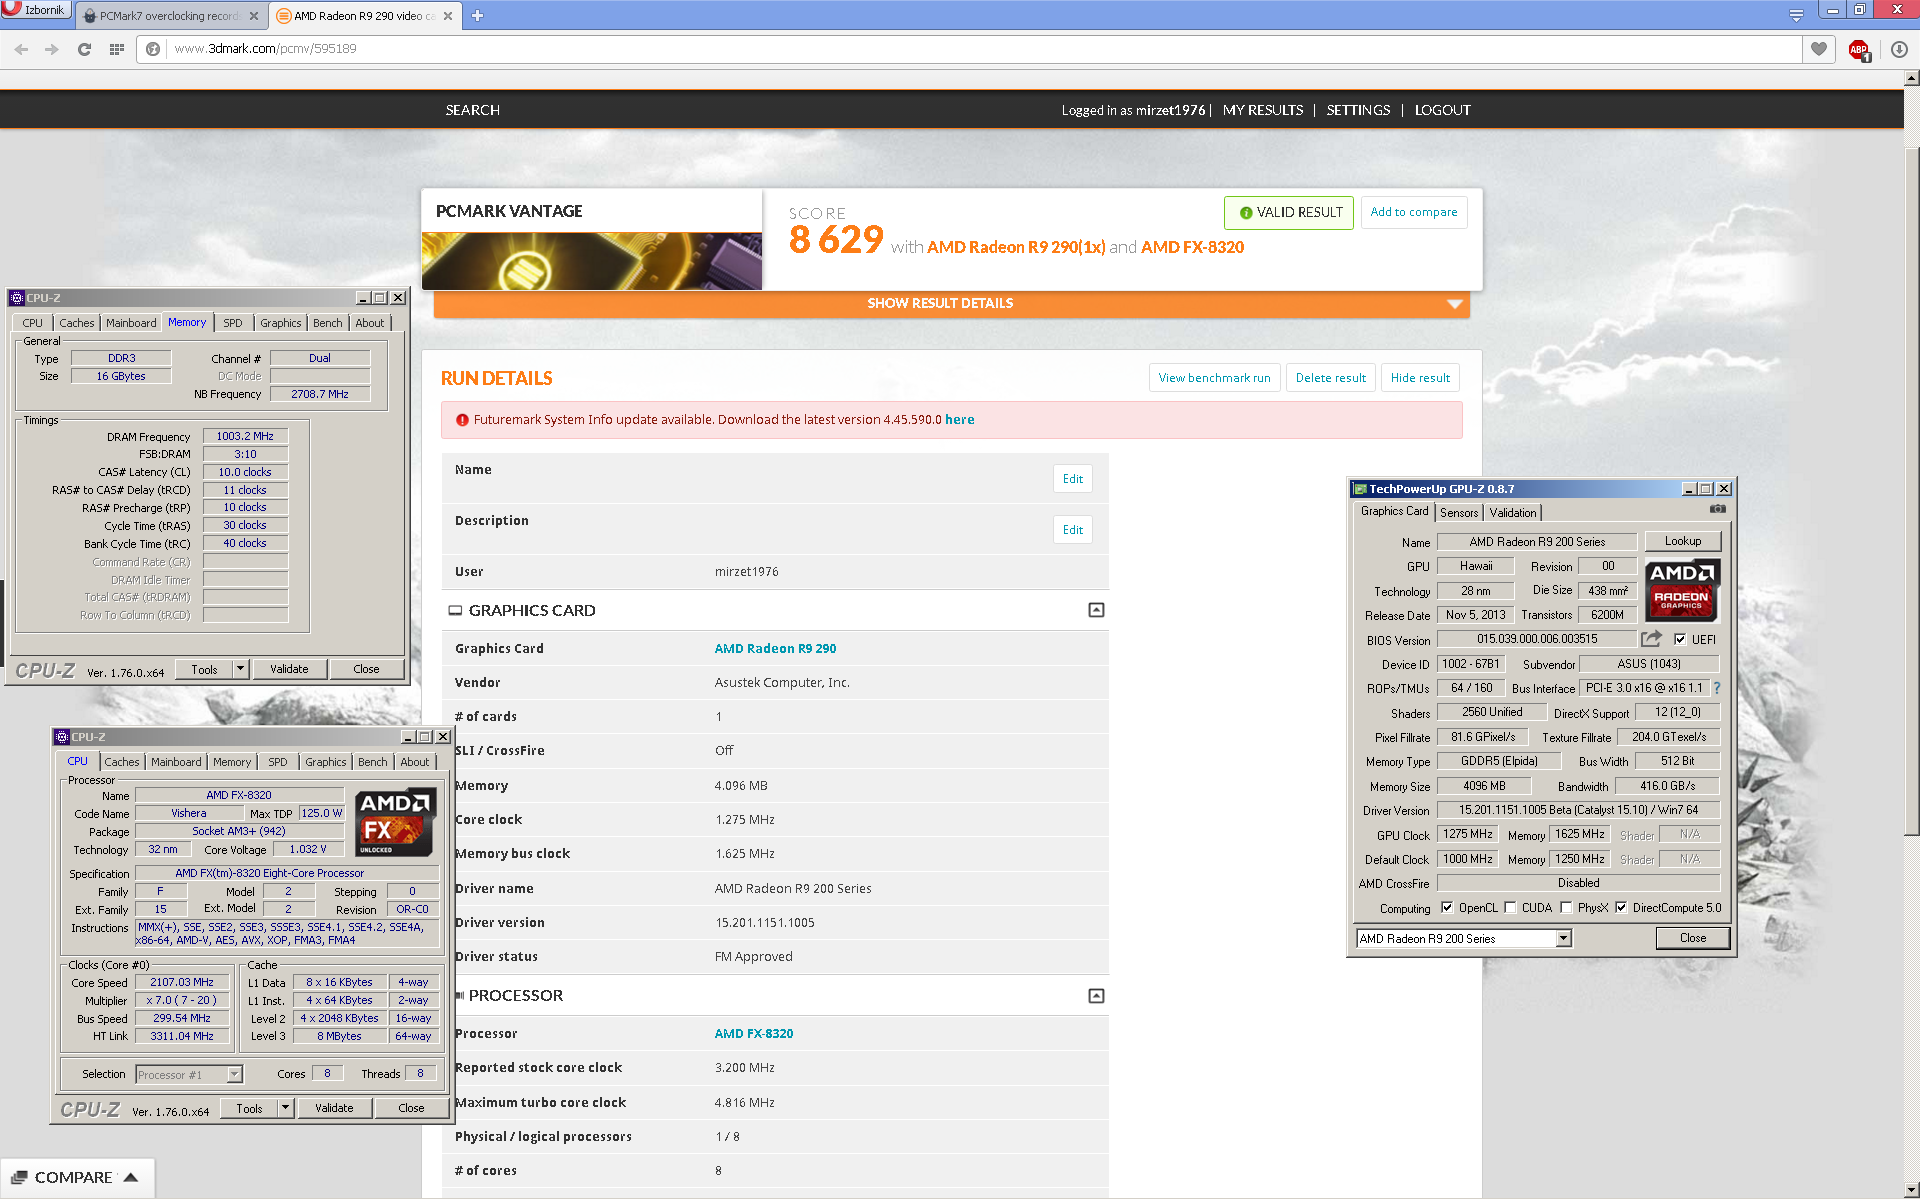Viewport: 1920px width, 1200px height.
Task: Open the GPU-Z card selection dropdown
Action: tap(1563, 938)
